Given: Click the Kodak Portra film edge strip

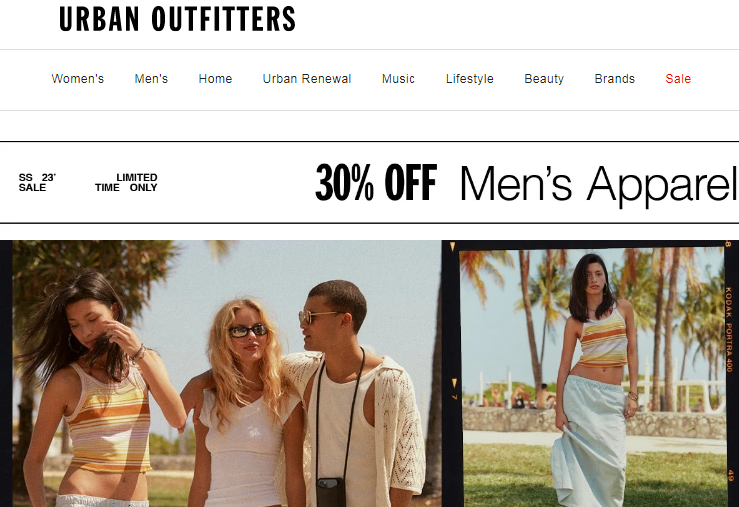Looking at the screenshot, I should (x=729, y=330).
